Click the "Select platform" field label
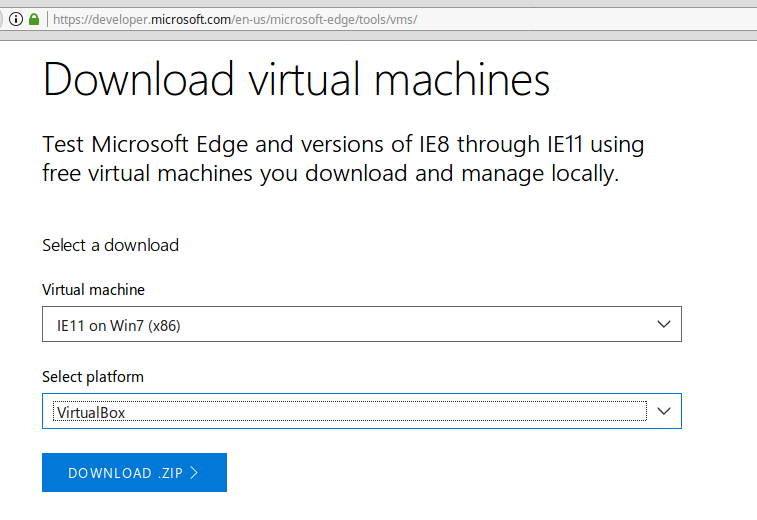This screenshot has height=520, width=757. pyautogui.click(x=93, y=377)
